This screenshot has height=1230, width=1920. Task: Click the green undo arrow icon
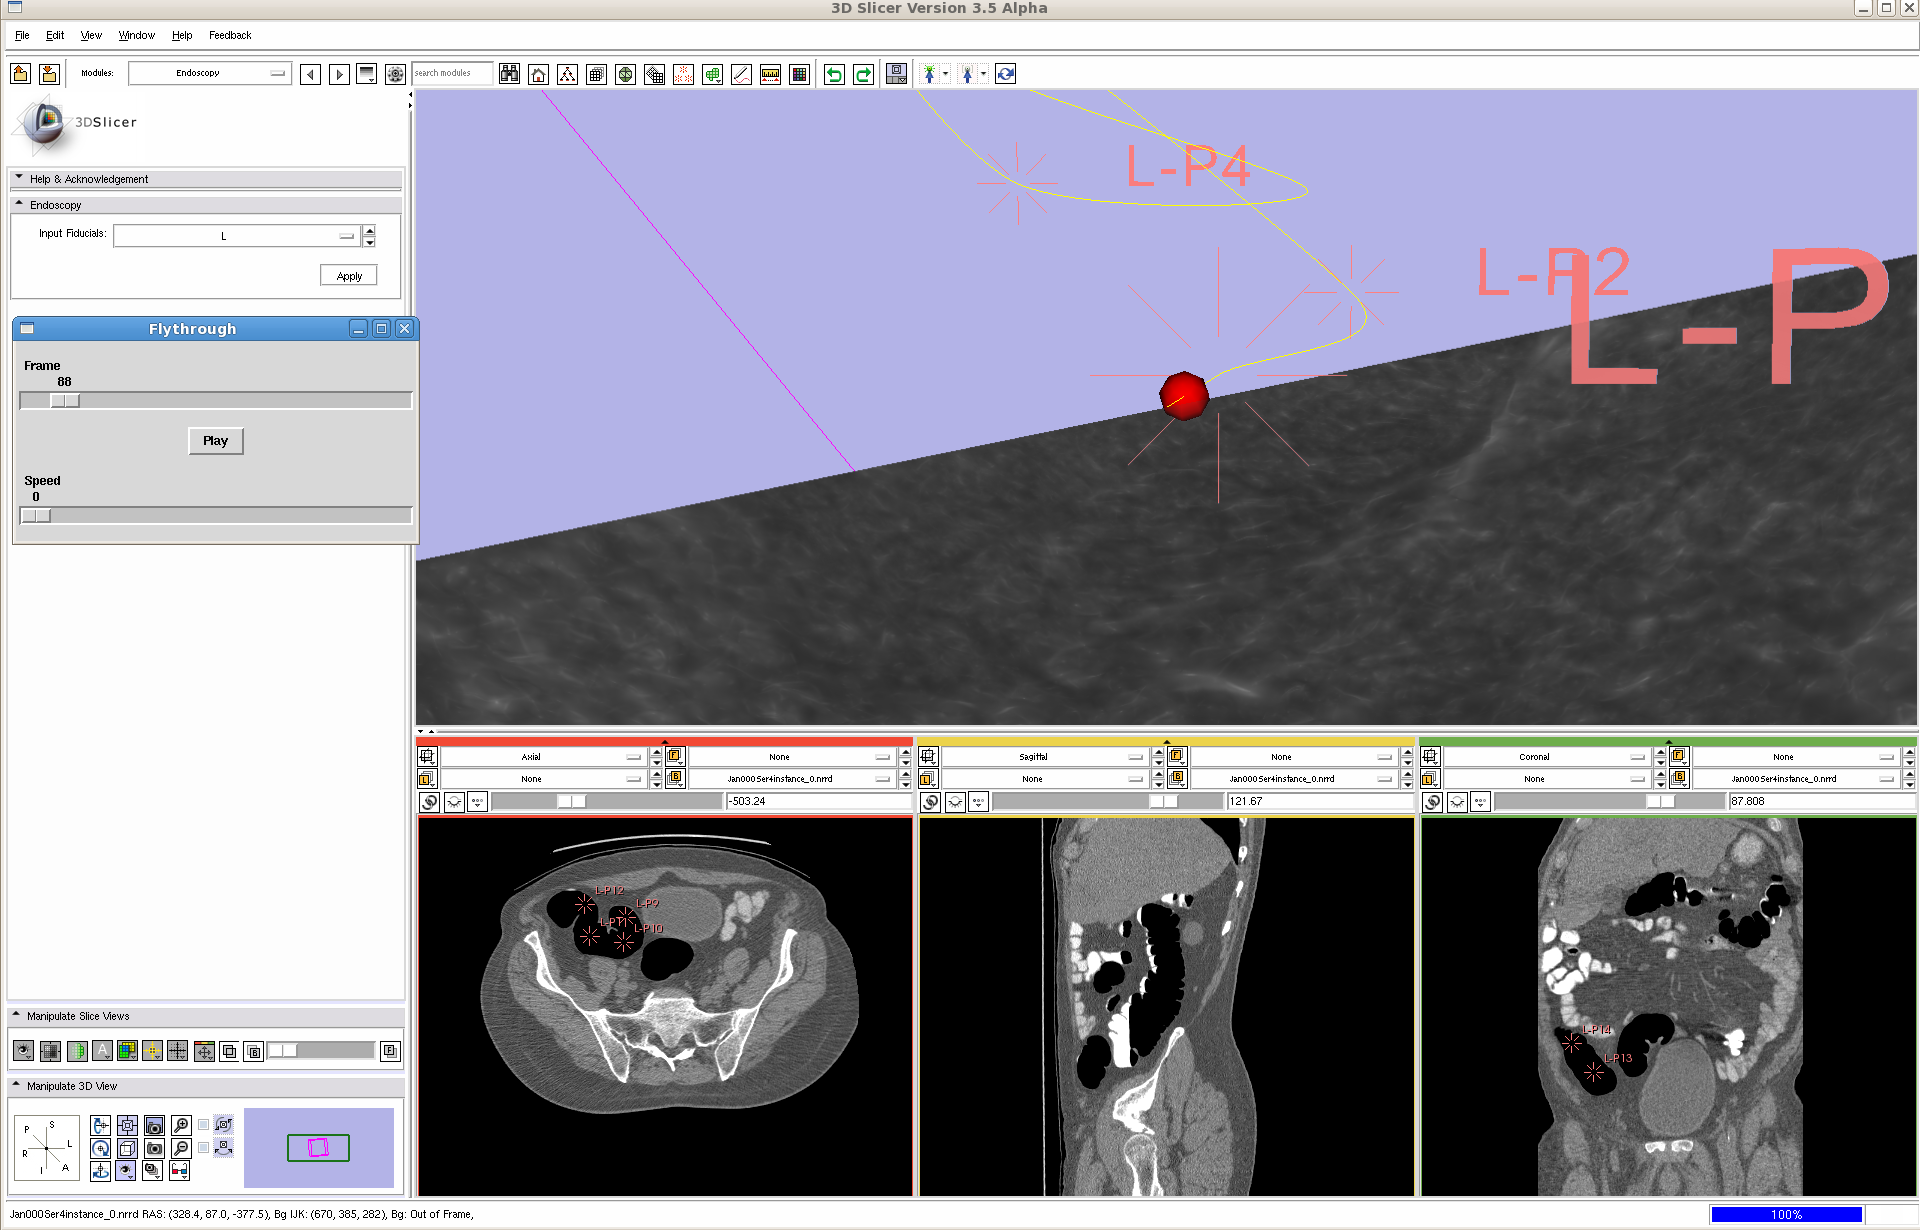[x=834, y=74]
